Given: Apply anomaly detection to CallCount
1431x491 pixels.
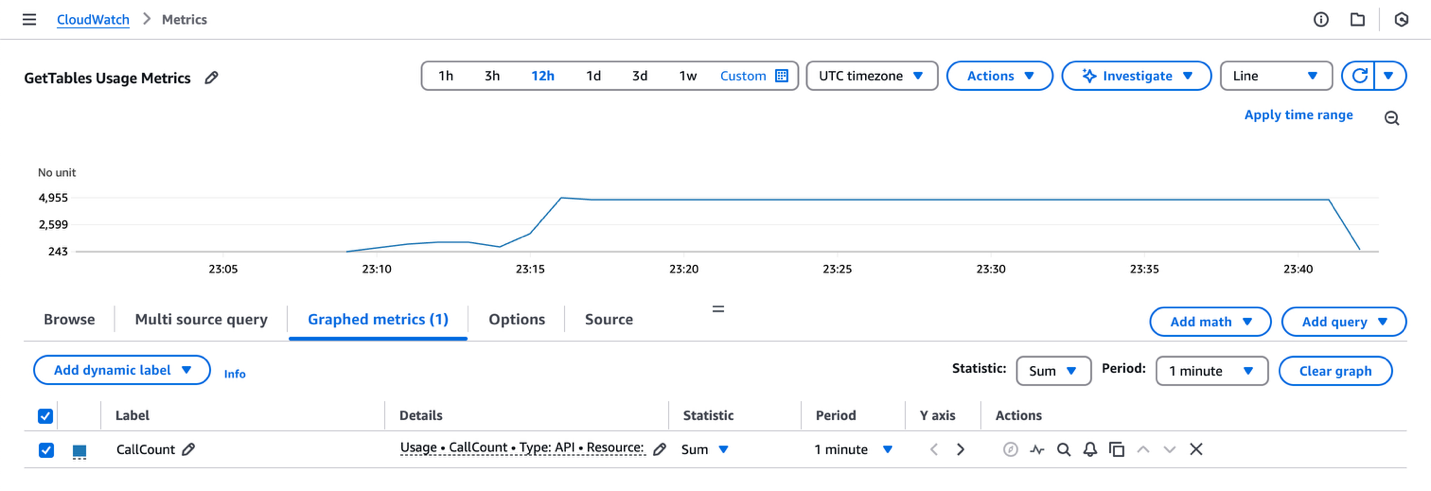Looking at the screenshot, I should tap(1037, 450).
